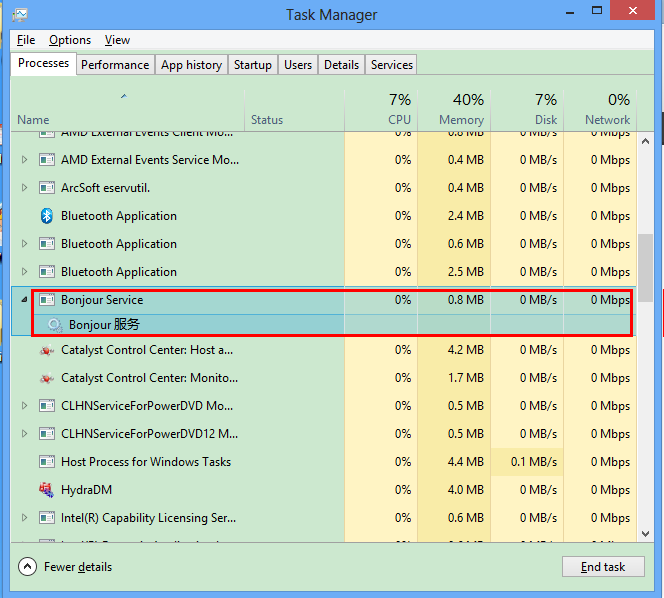664x598 pixels.
Task: Open the Options menu
Action: pyautogui.click(x=70, y=40)
